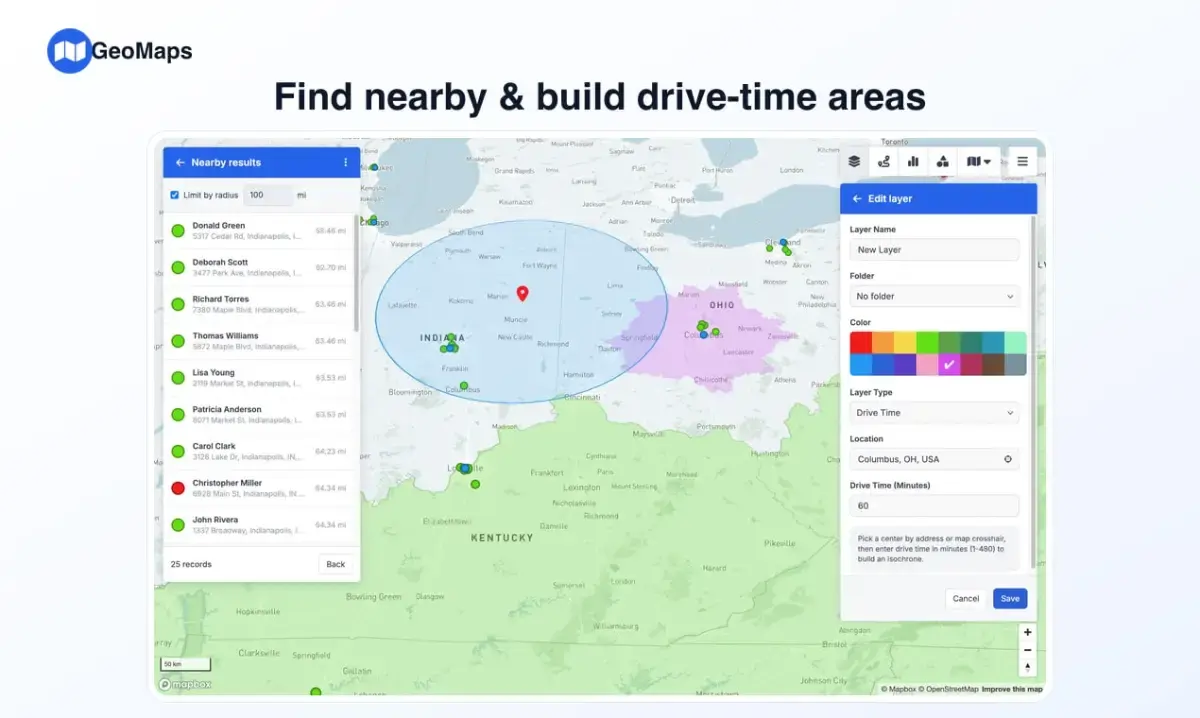This screenshot has width=1200, height=718.
Task: Pick the checked magenta color swatch
Action: [949, 365]
